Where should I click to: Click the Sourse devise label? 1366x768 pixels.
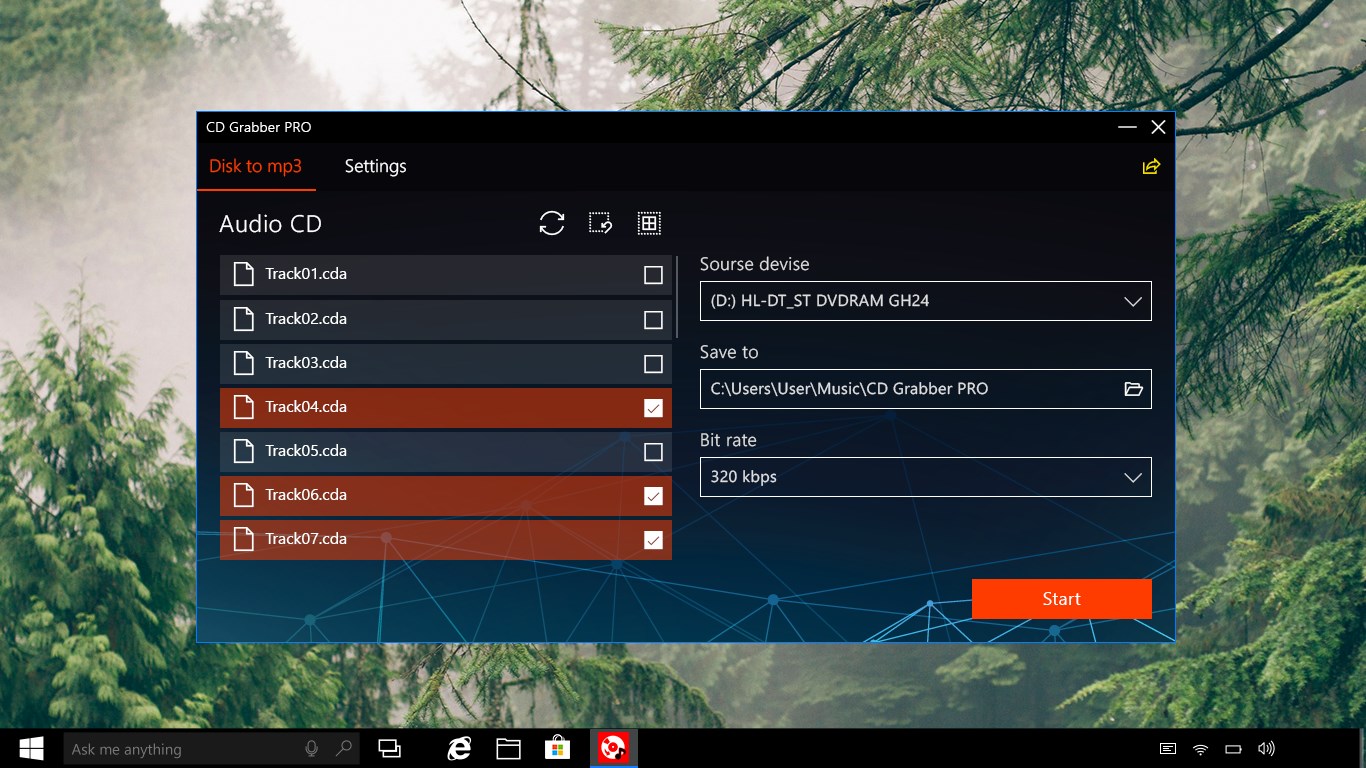(755, 264)
